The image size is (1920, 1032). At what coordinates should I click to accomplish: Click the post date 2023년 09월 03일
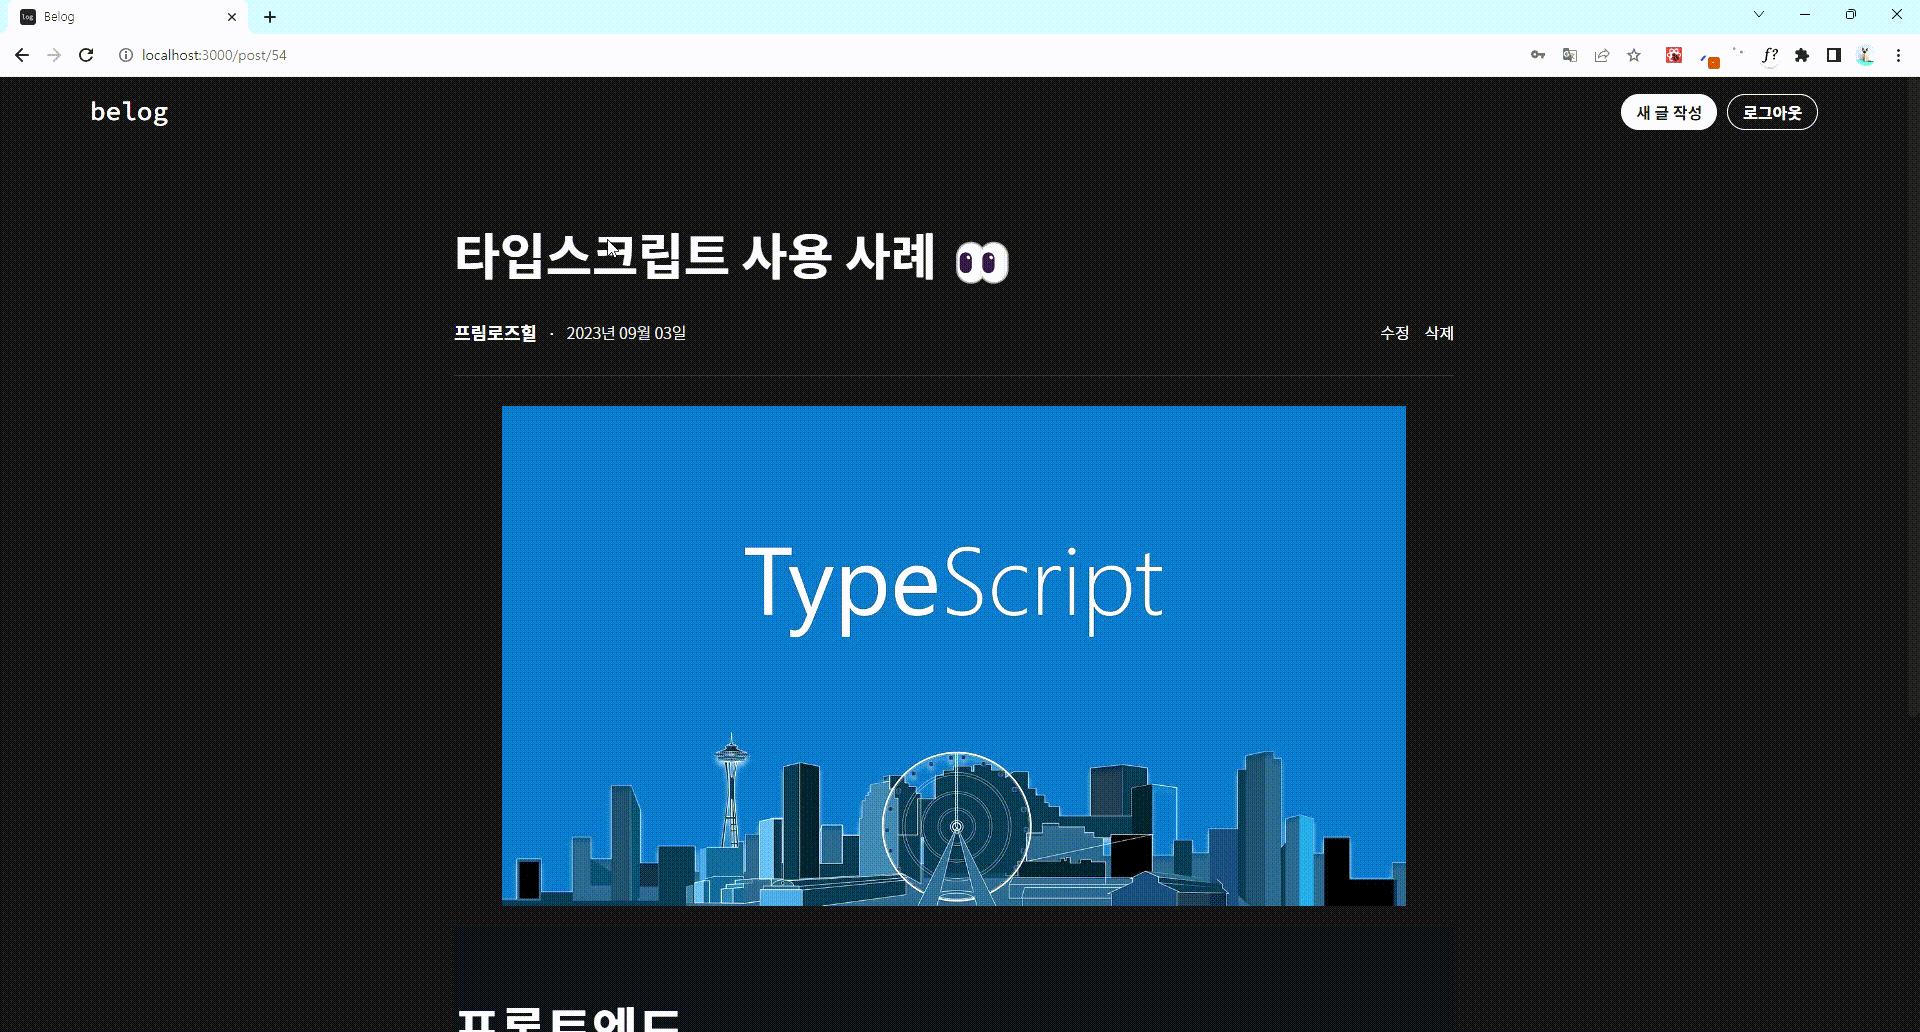click(x=626, y=333)
